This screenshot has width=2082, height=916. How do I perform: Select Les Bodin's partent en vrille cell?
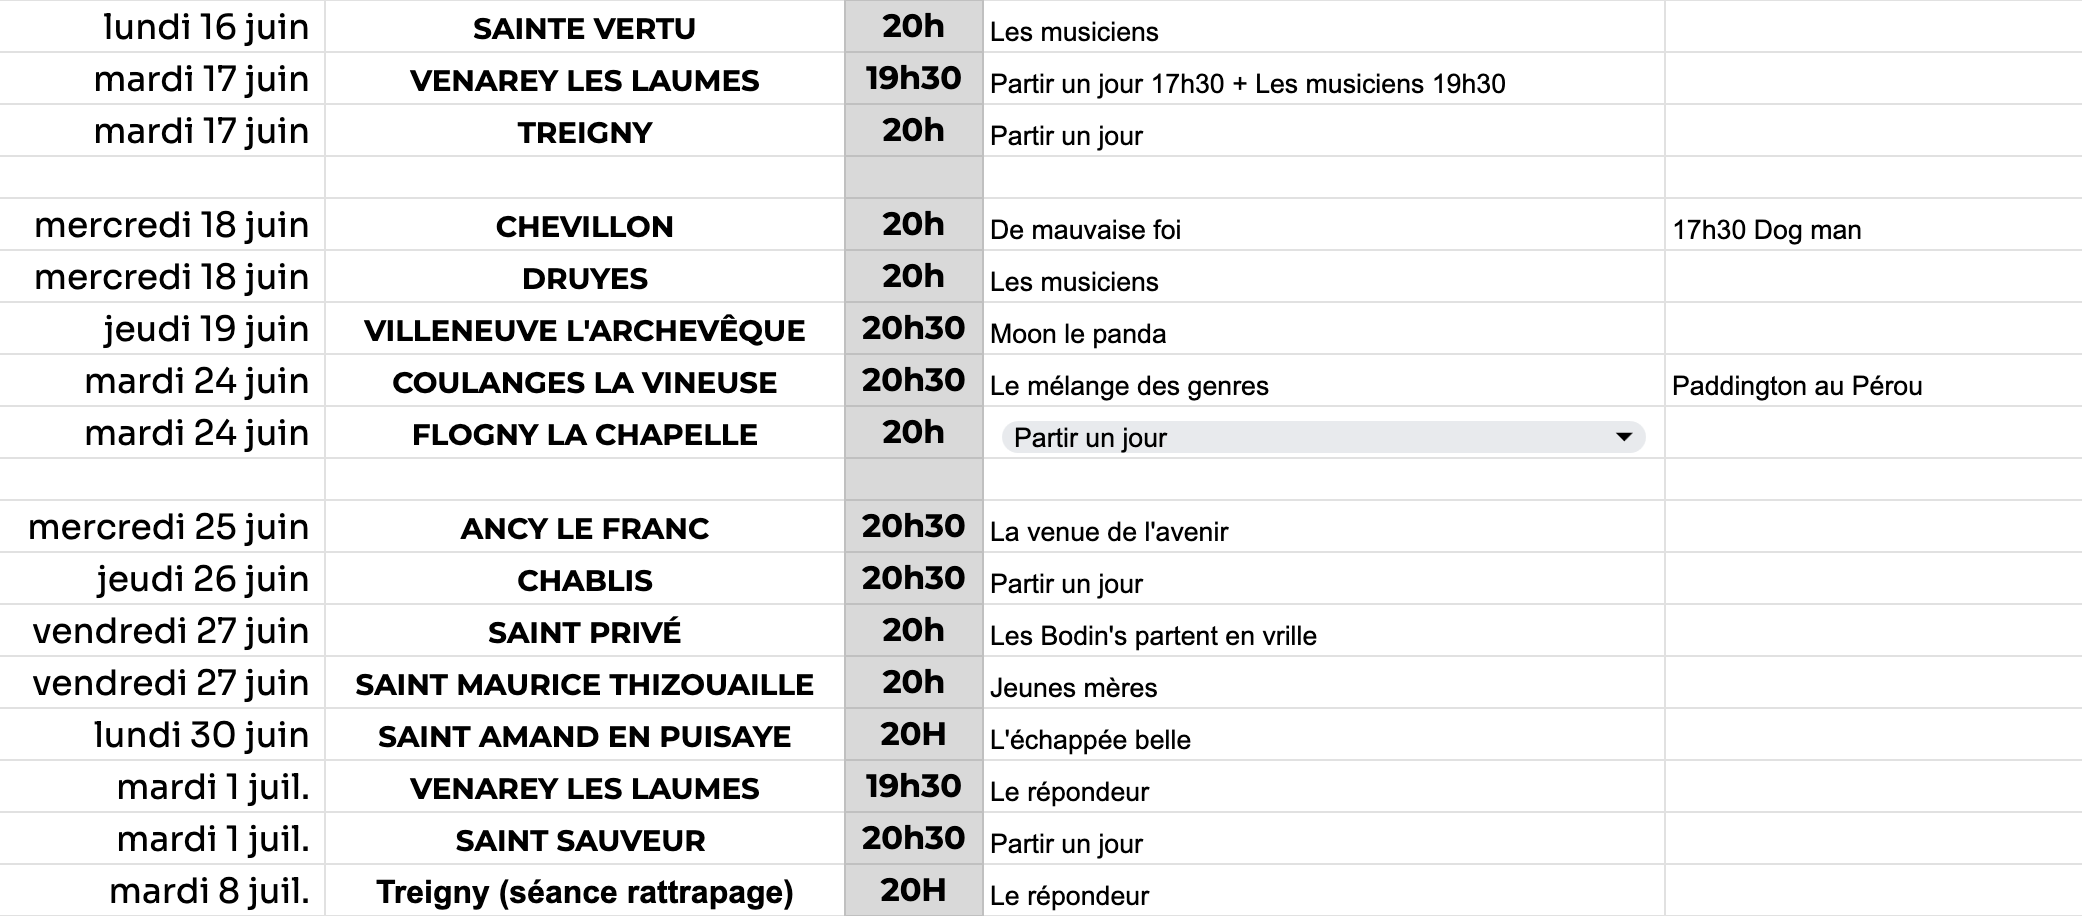(1324, 631)
